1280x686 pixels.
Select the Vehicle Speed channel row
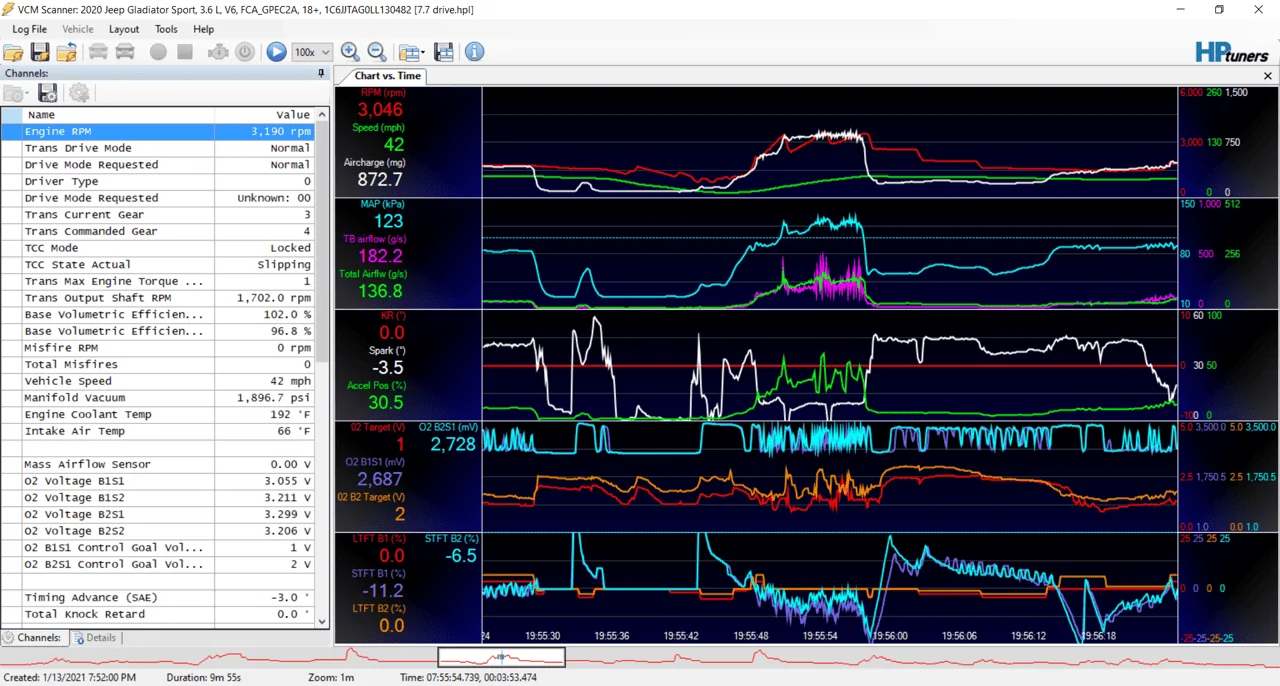[158, 381]
